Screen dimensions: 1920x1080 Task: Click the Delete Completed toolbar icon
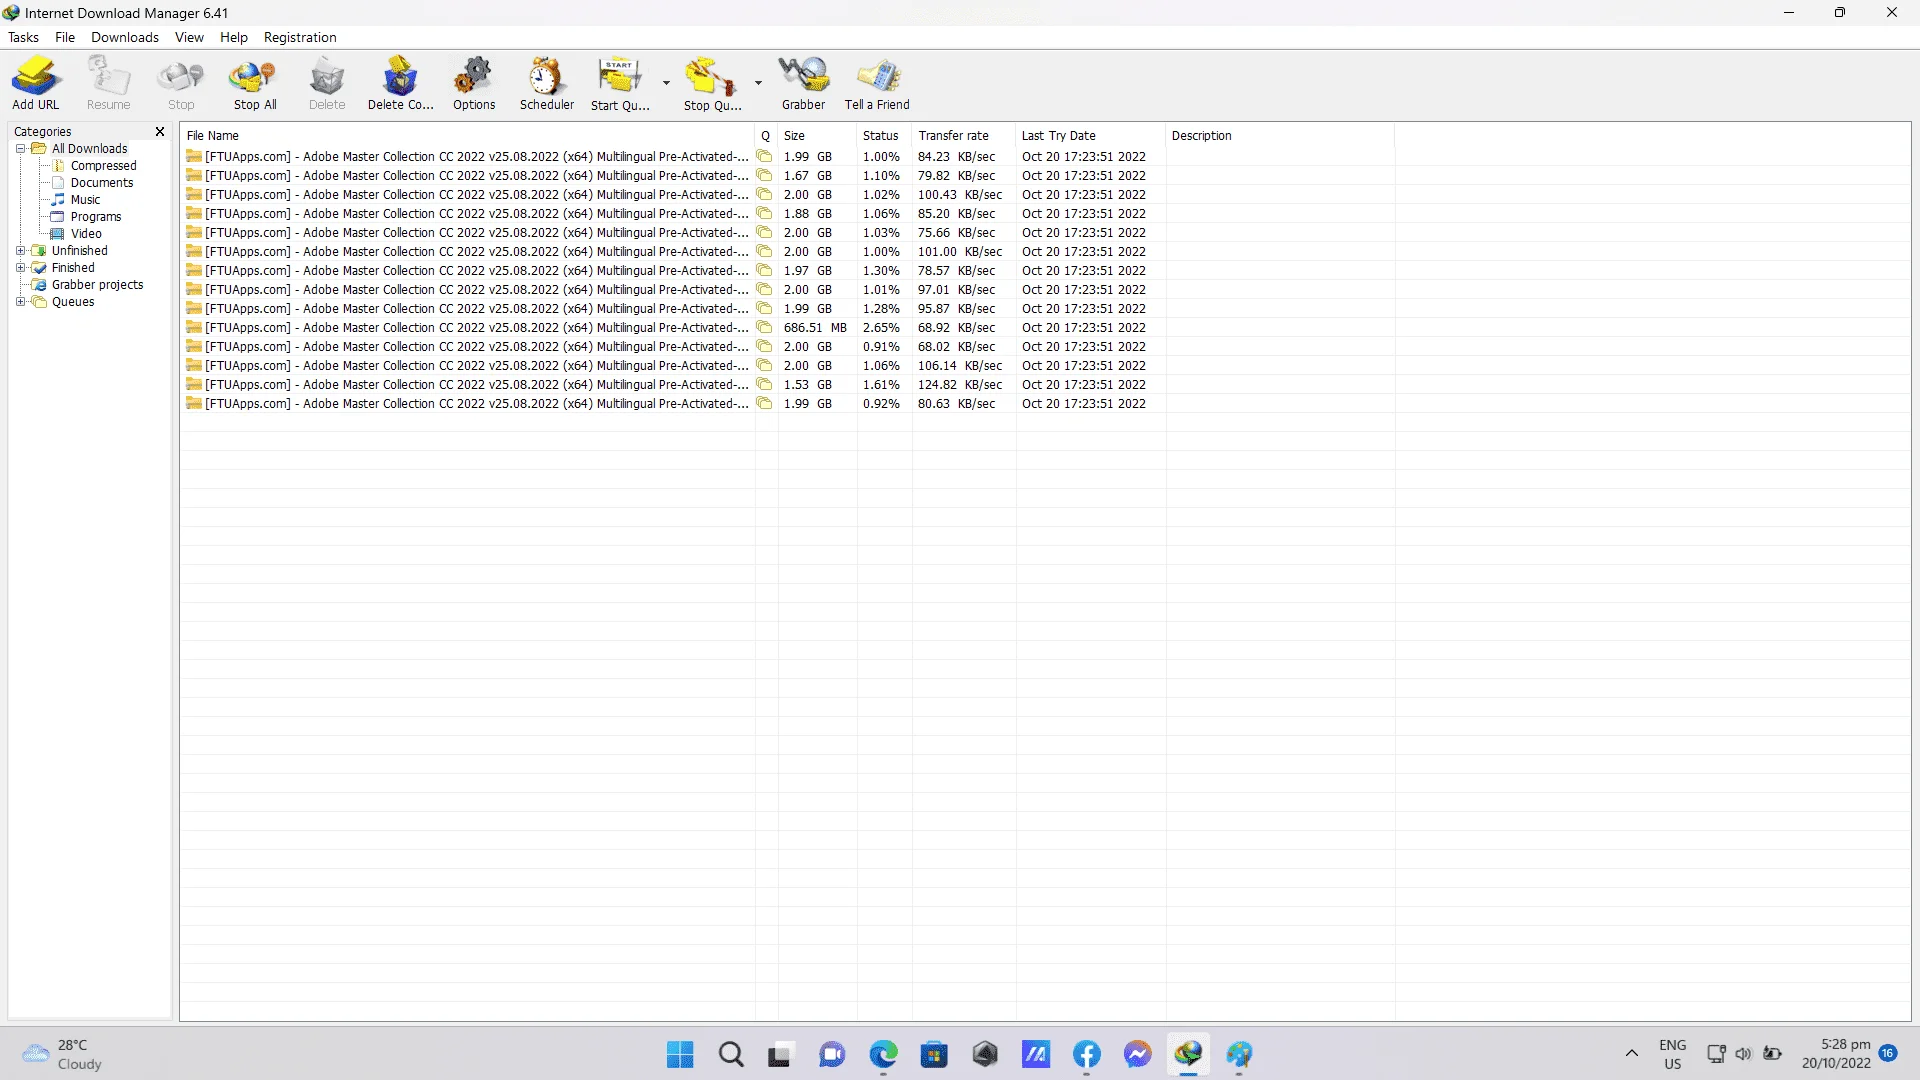(x=400, y=83)
